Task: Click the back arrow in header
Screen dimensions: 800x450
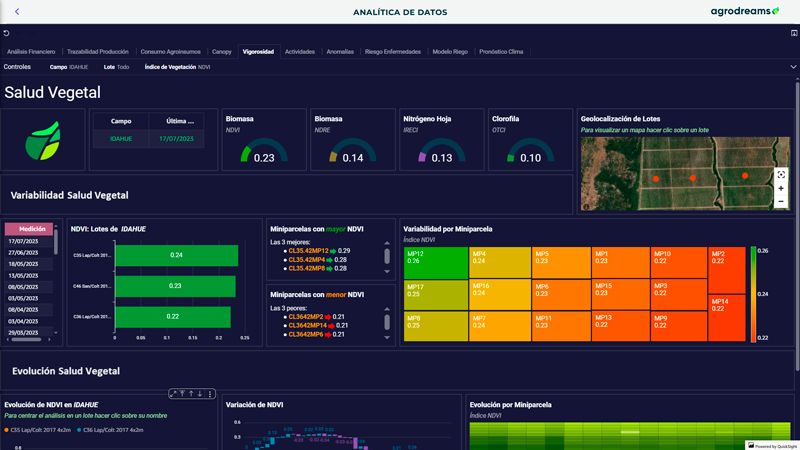Action: [x=17, y=11]
